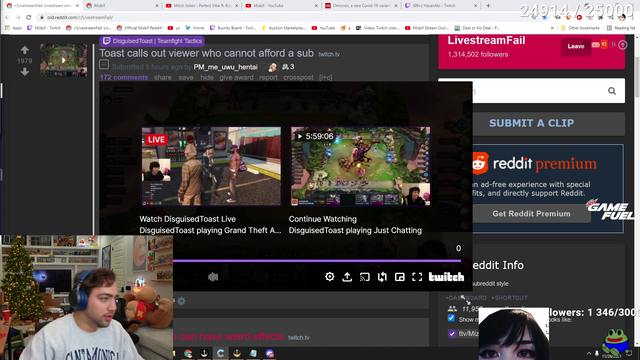Open the notification center in taskbar
640x360 pixels.
pos(629,353)
